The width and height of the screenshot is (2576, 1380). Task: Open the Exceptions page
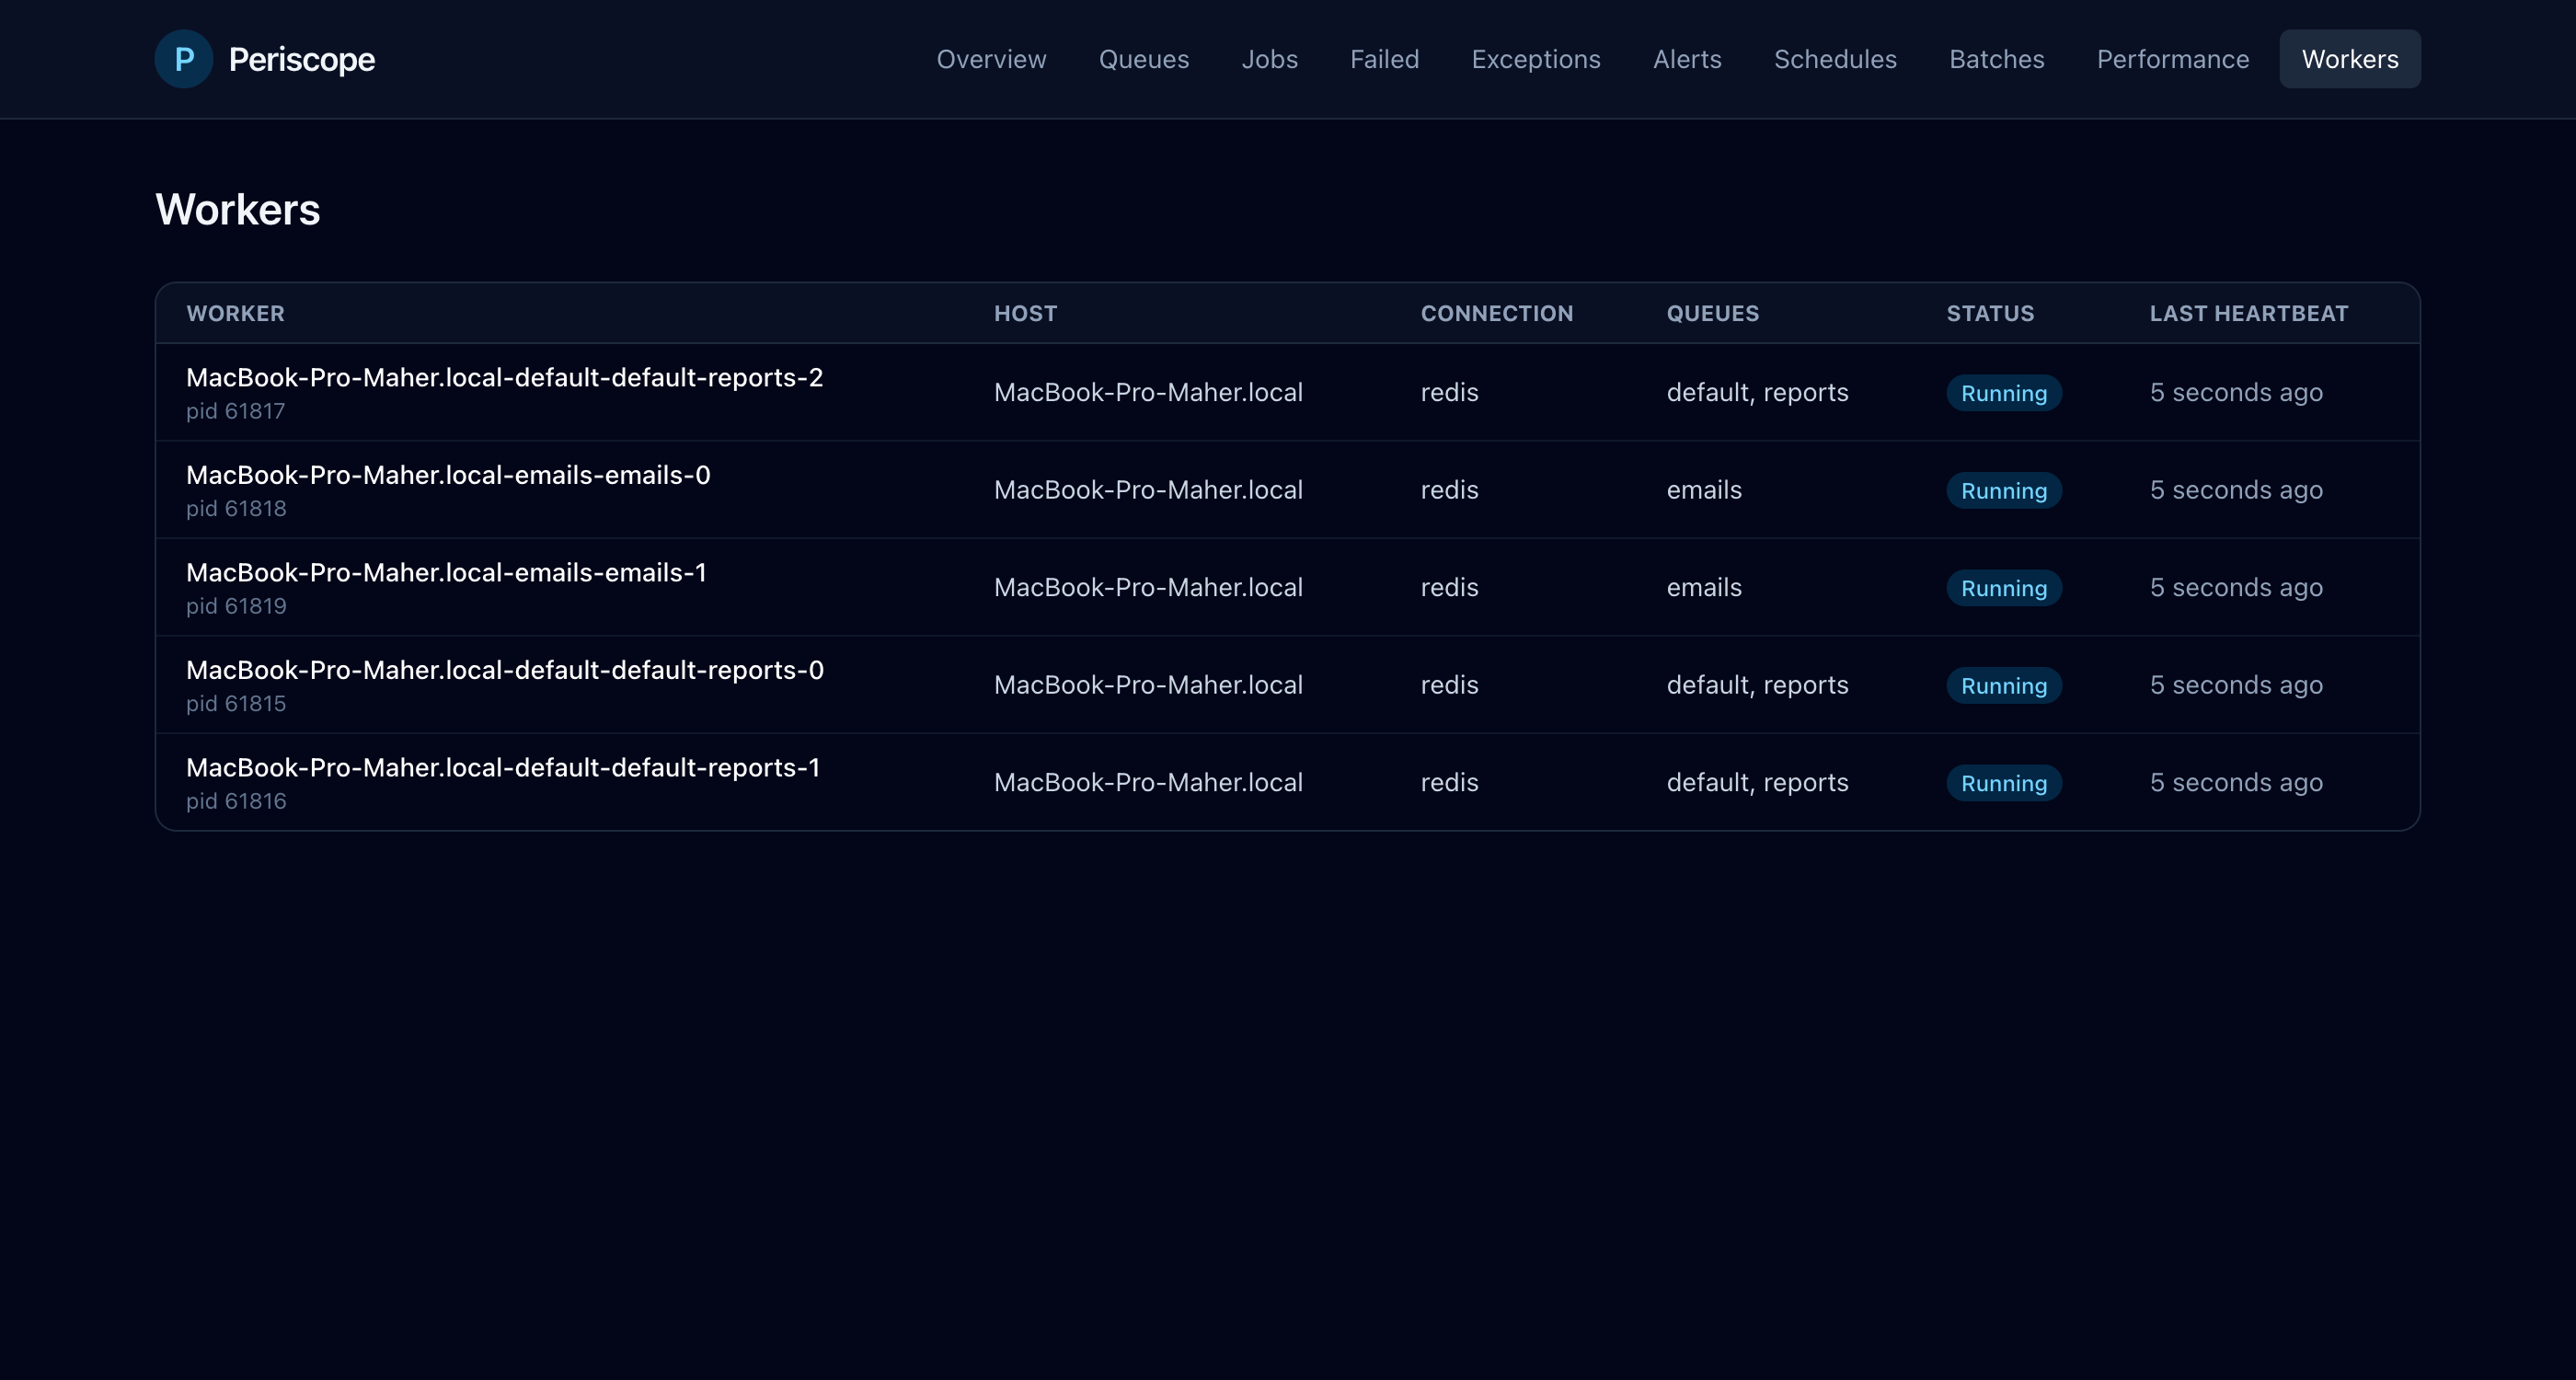(1536, 59)
